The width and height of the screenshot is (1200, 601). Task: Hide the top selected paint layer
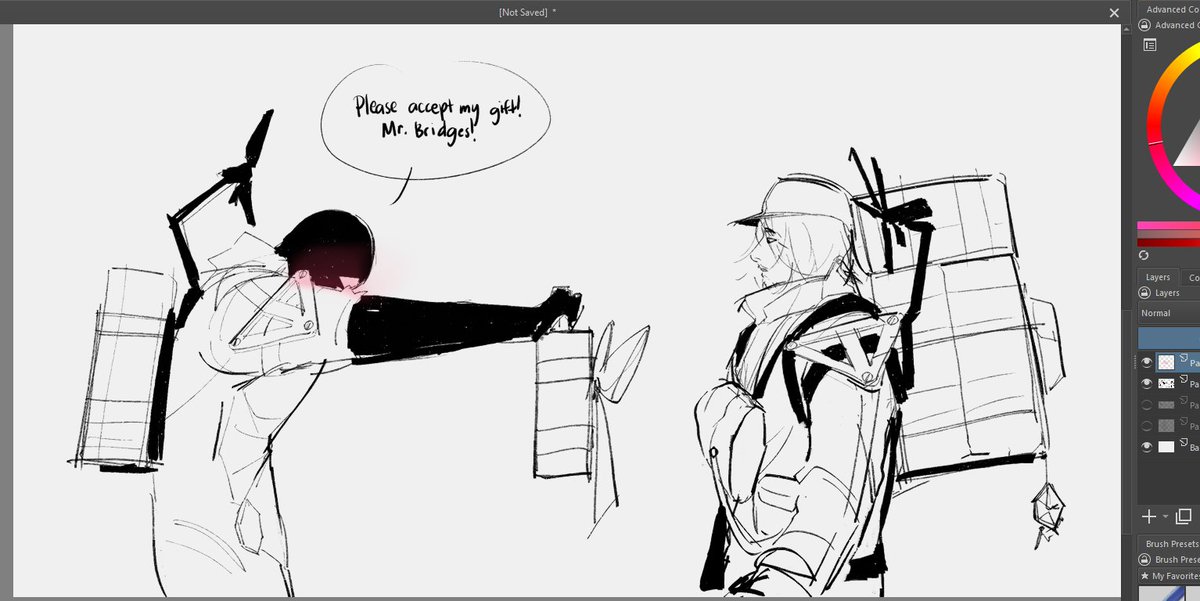(1147, 362)
